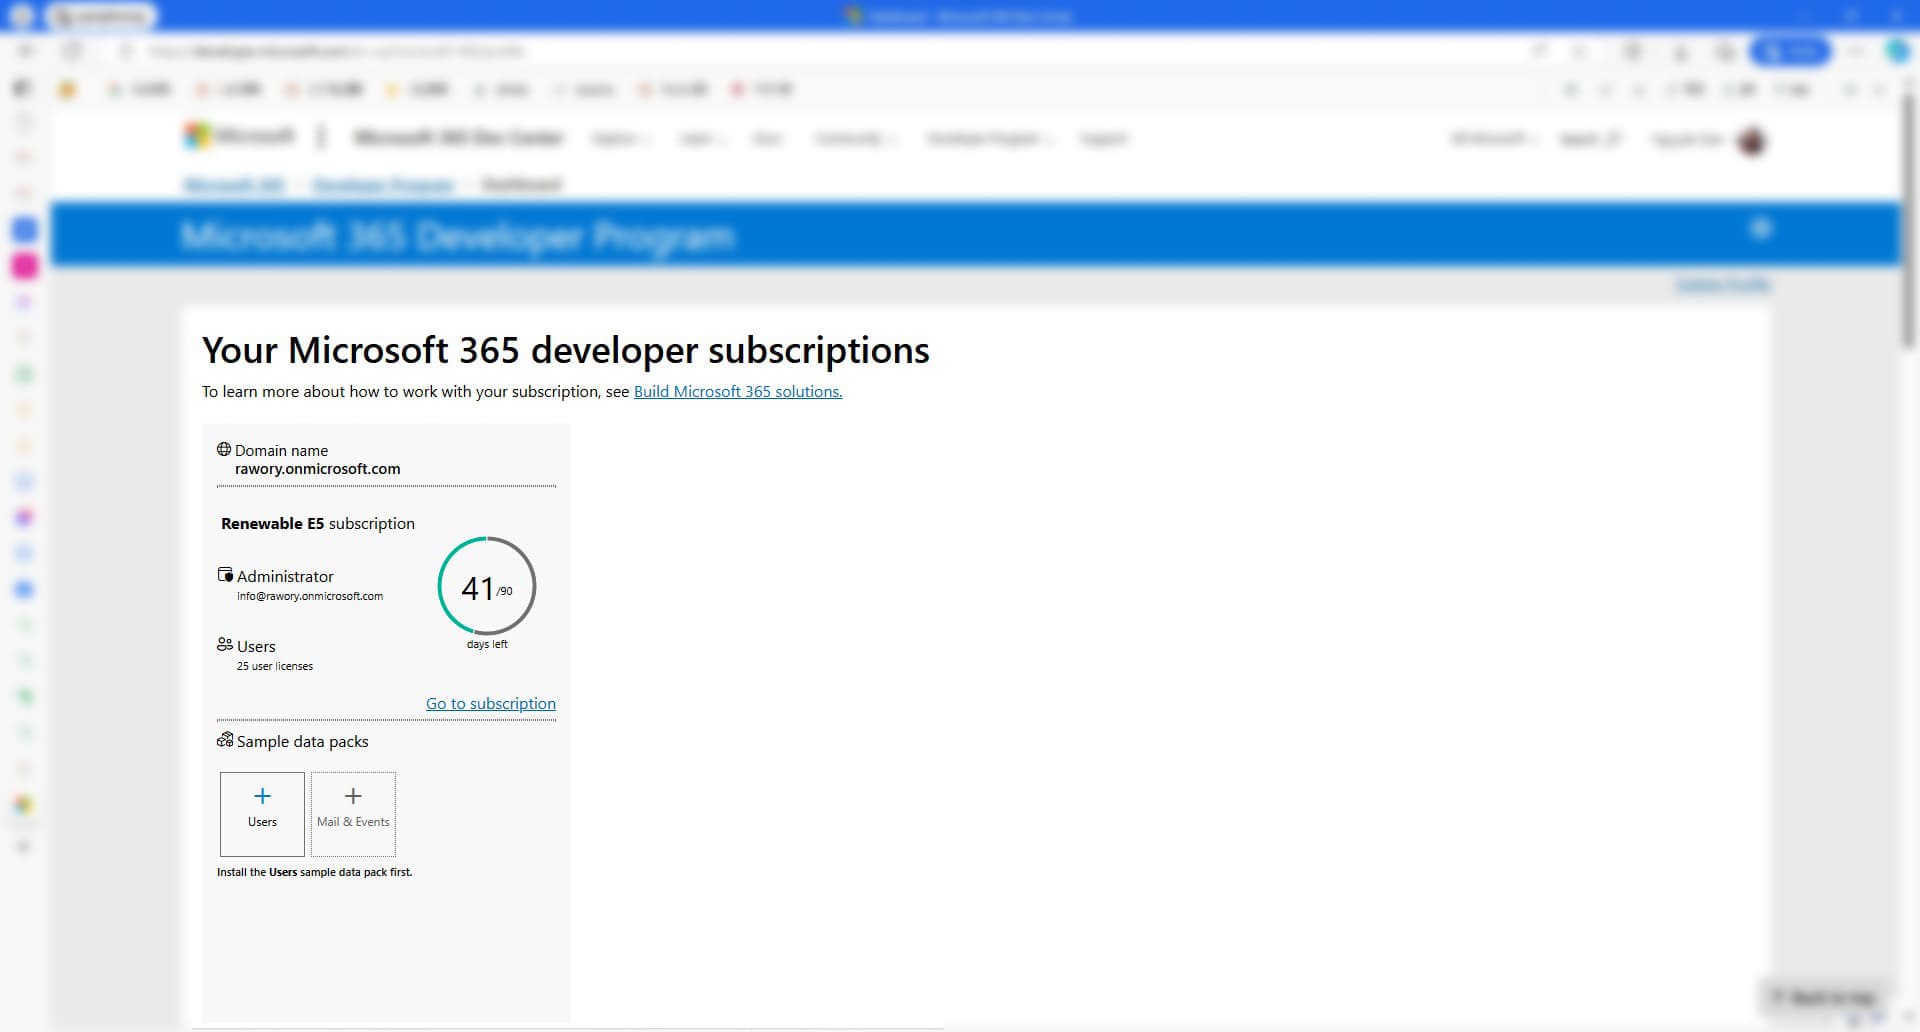Click the Renewable E5 subscription label
The width and height of the screenshot is (1920, 1032).
(x=318, y=523)
